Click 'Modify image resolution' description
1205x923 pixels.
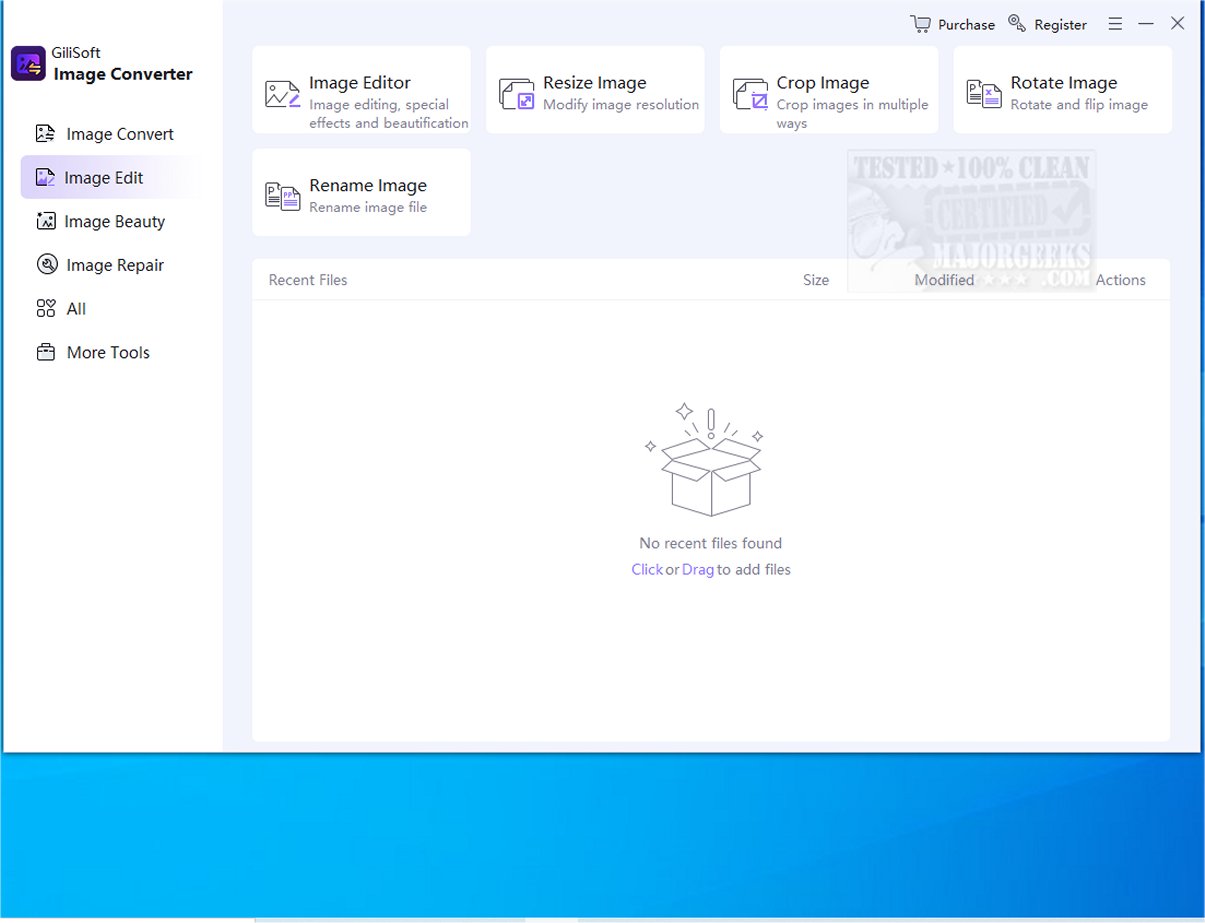pyautogui.click(x=621, y=105)
